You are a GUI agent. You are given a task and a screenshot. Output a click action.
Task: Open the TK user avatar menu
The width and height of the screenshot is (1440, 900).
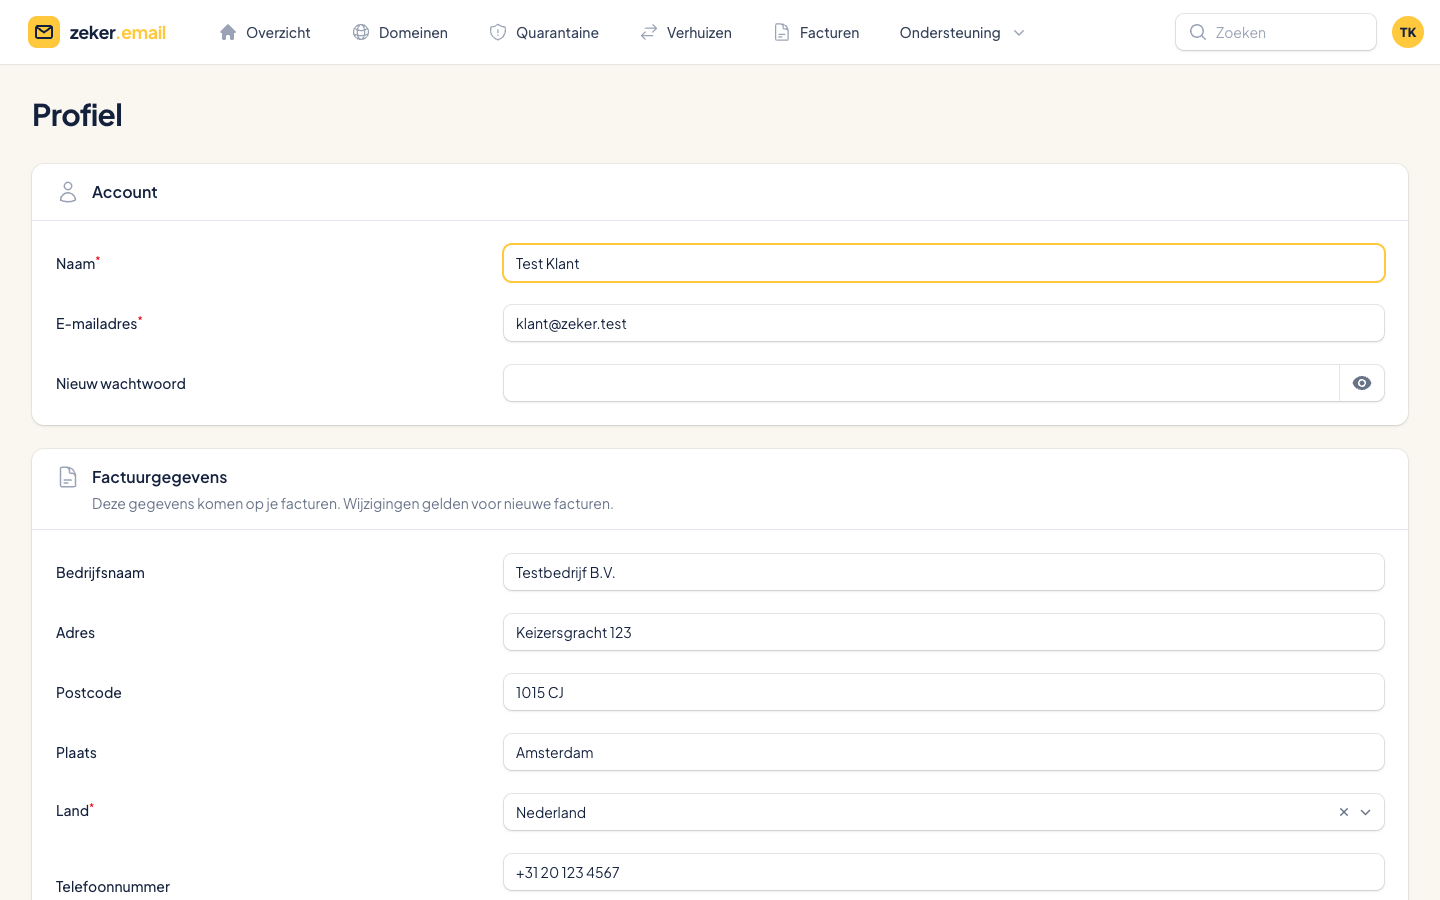[x=1408, y=32]
